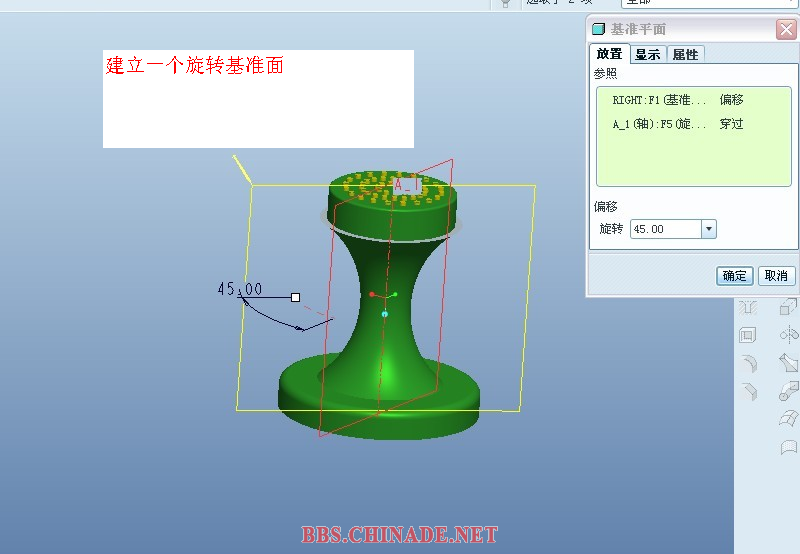Click the 45.00 rotation input field
Viewport: 800px width, 554px height.
tap(666, 229)
